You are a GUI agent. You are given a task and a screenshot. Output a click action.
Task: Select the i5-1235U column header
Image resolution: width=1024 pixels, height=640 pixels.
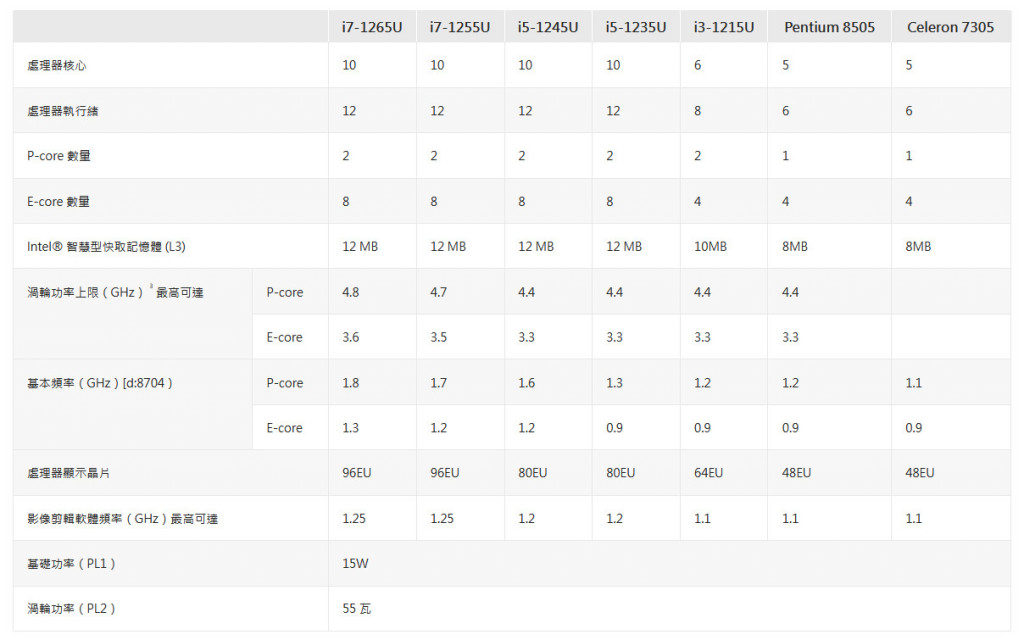tap(636, 27)
